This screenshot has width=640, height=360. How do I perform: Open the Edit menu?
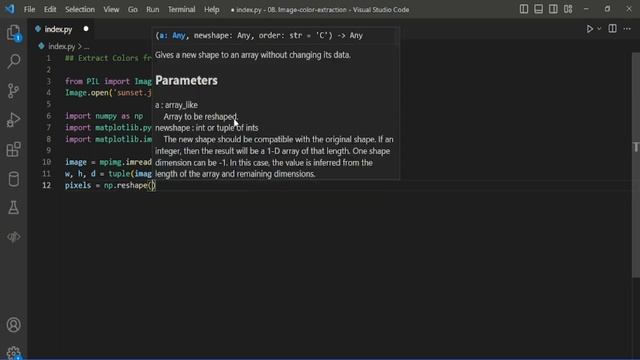point(50,9)
